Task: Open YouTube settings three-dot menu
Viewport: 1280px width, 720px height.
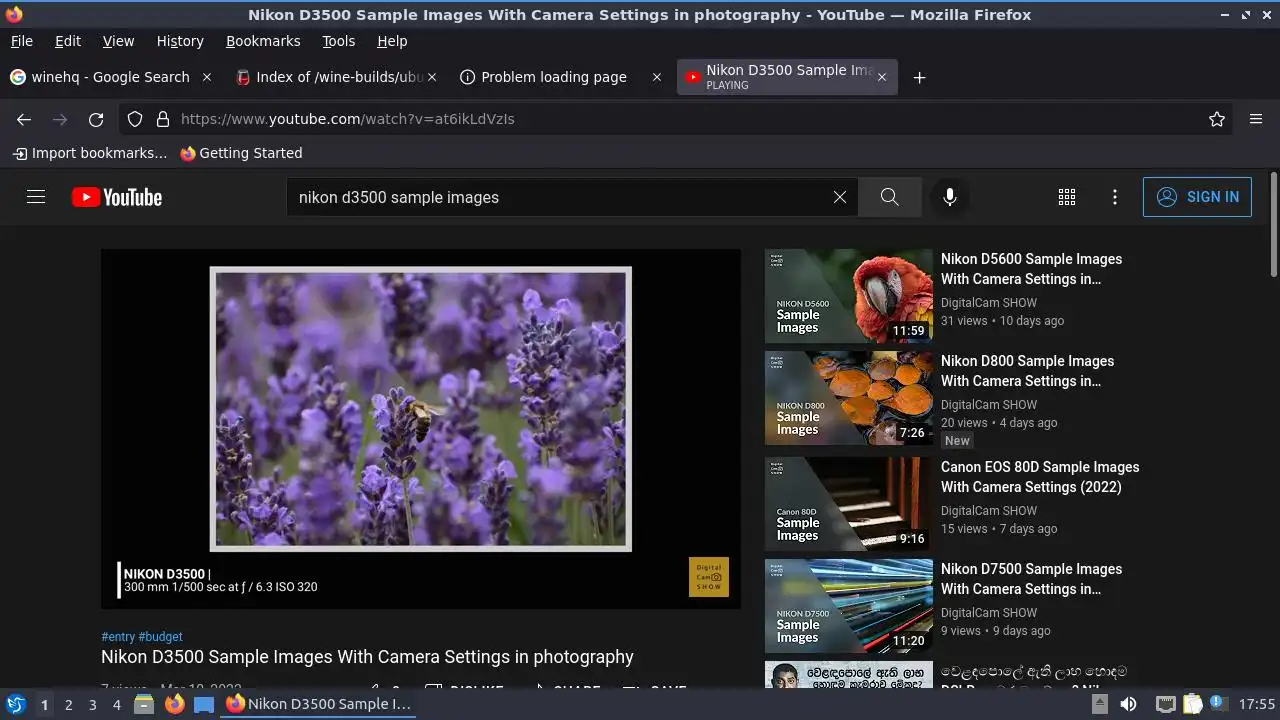Action: pos(1115,197)
